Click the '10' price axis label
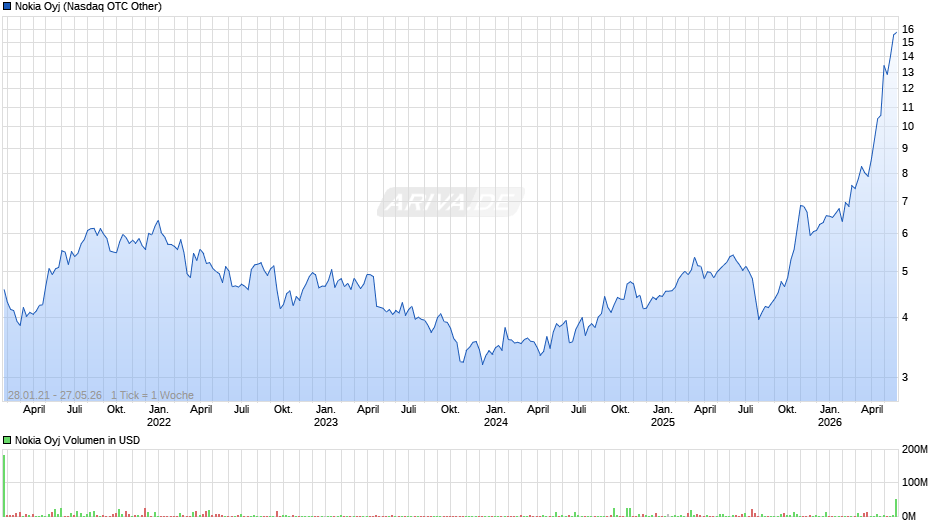This screenshot has height=526, width=940. pos(908,127)
